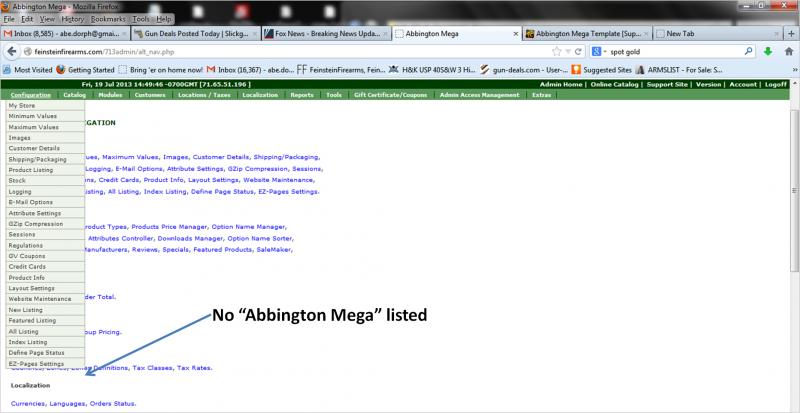Open the Edit menu
Image resolution: width=800 pixels, height=413 pixels.
27,19
